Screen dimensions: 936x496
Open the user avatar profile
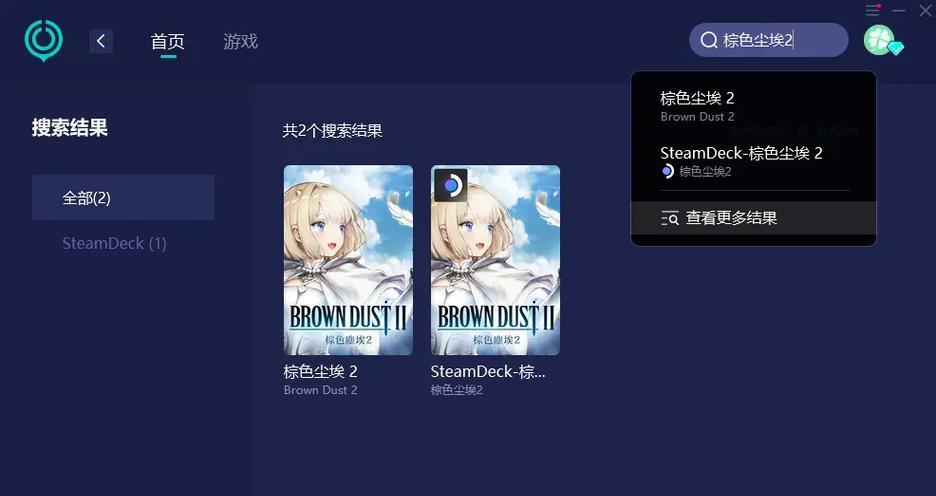pyautogui.click(x=879, y=40)
